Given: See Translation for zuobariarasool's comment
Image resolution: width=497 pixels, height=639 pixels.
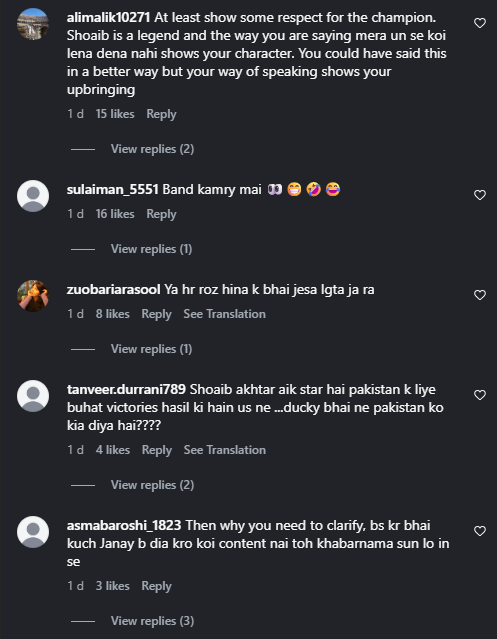Looking at the screenshot, I should tap(224, 314).
